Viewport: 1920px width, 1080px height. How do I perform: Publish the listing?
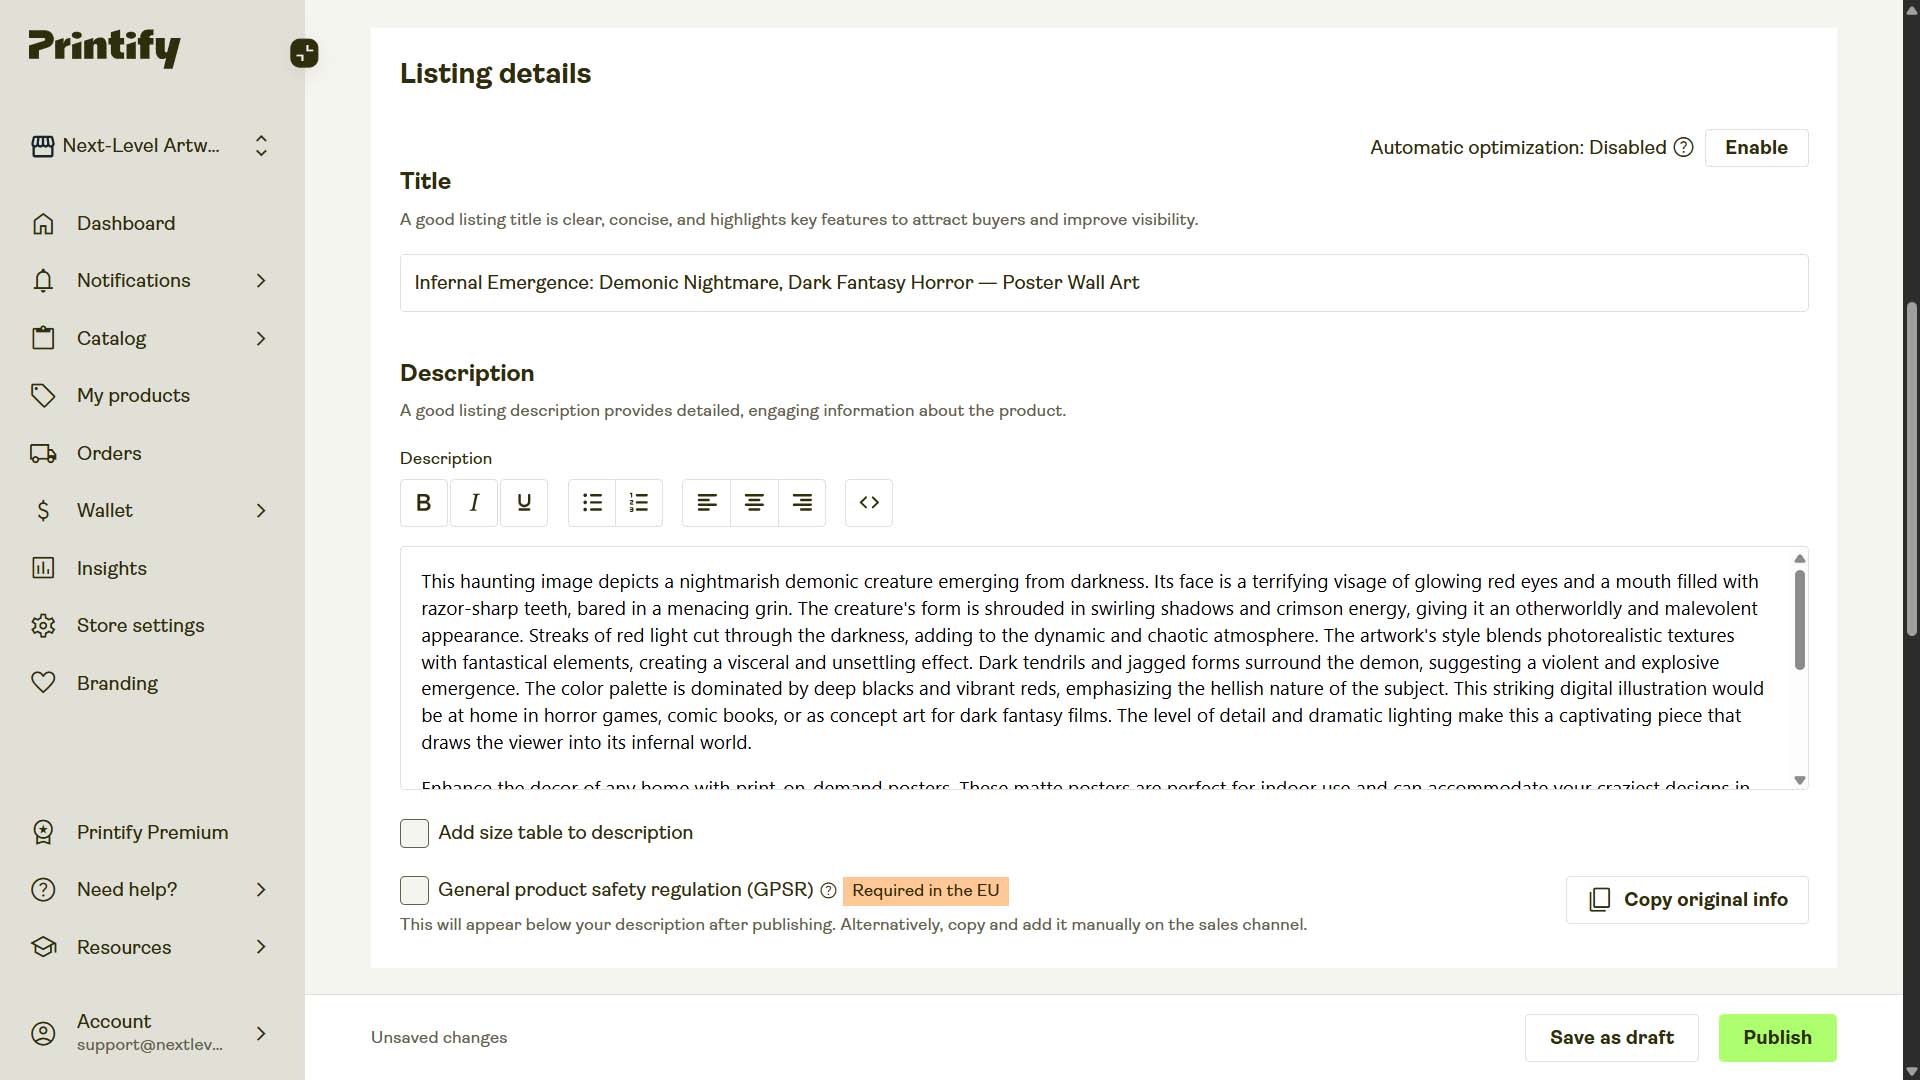tap(1776, 1037)
